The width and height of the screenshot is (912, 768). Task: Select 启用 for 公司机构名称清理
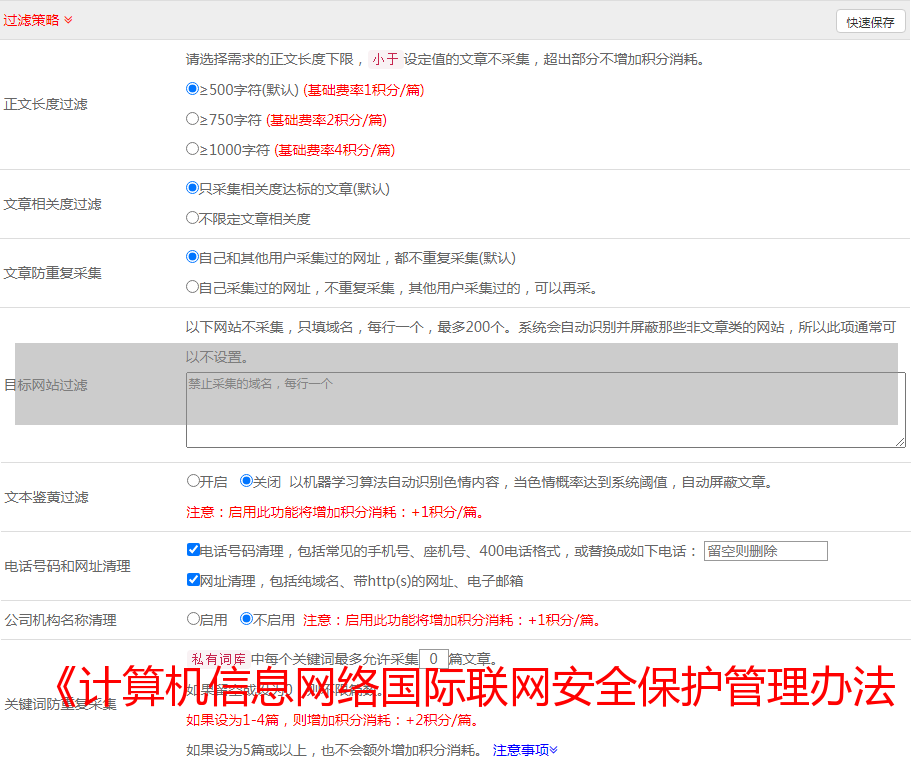[x=194, y=619]
